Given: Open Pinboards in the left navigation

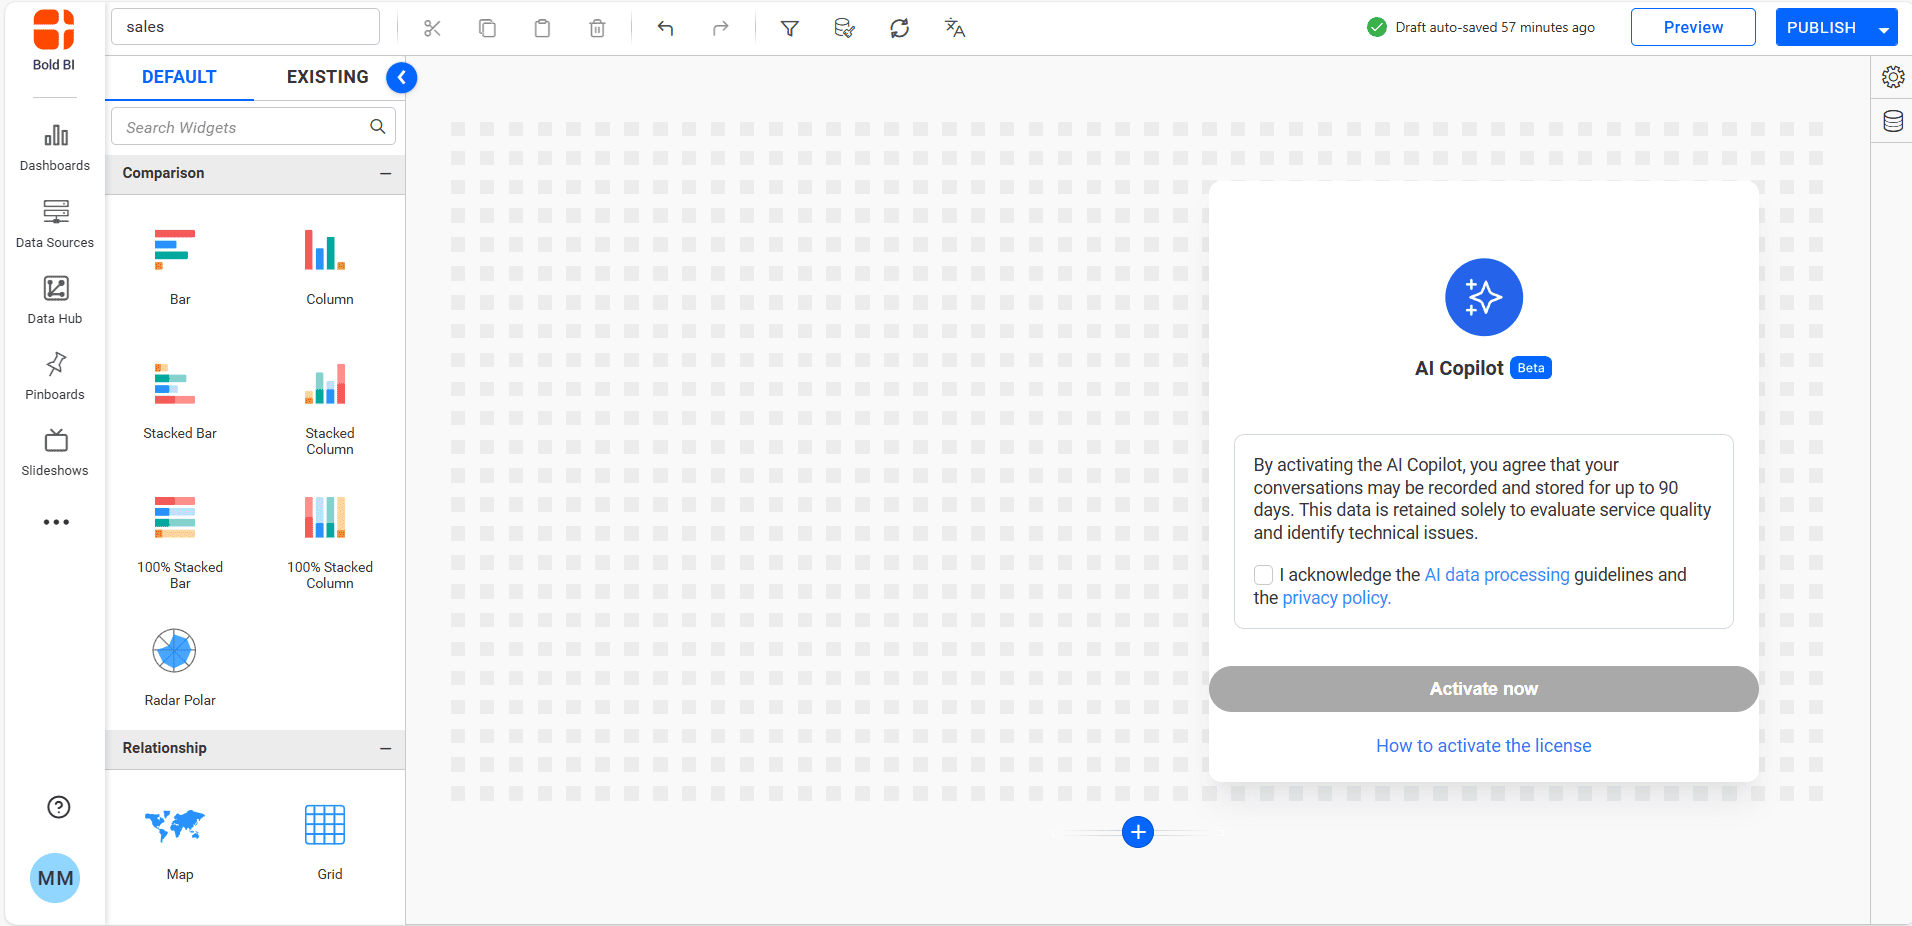Looking at the screenshot, I should click(x=55, y=375).
